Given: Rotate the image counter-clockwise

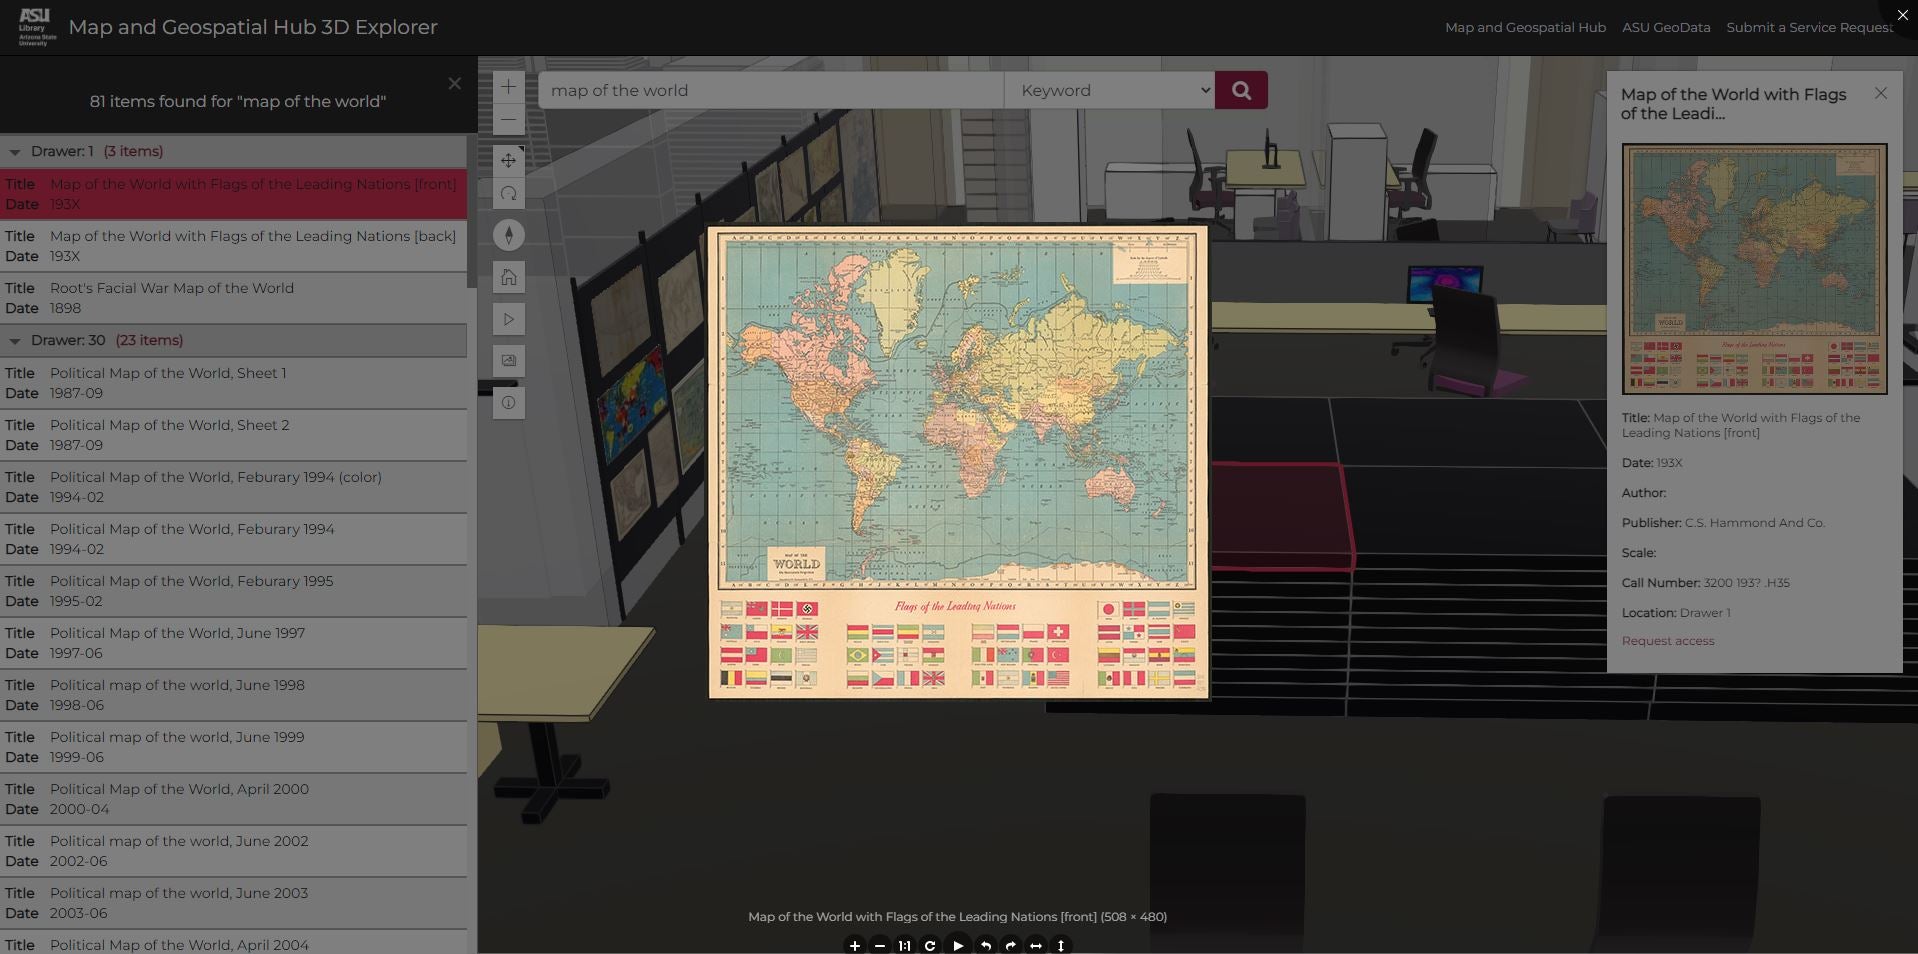Looking at the screenshot, I should 986,945.
